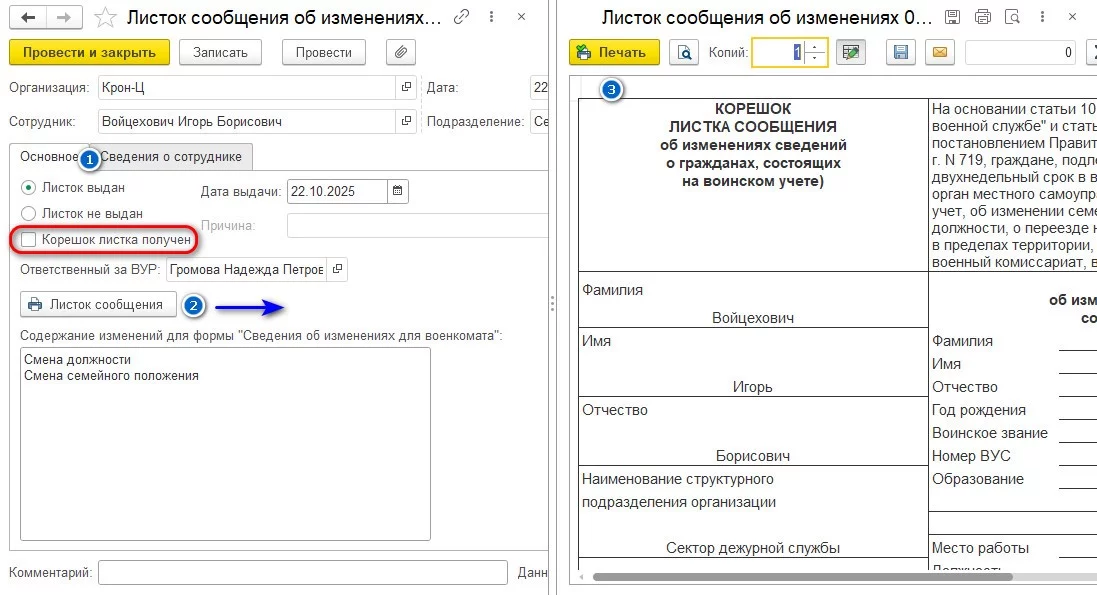Click the Причина input field

point(417,226)
